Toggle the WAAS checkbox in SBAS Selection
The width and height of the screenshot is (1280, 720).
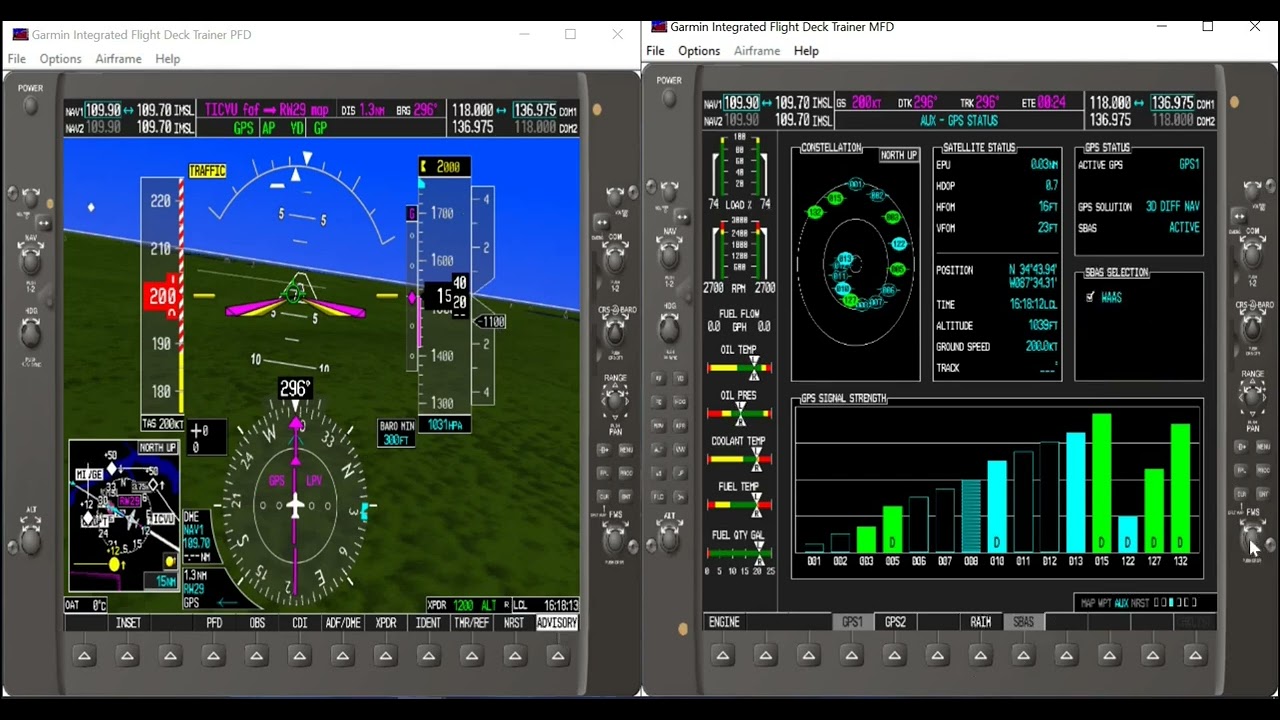point(1091,297)
